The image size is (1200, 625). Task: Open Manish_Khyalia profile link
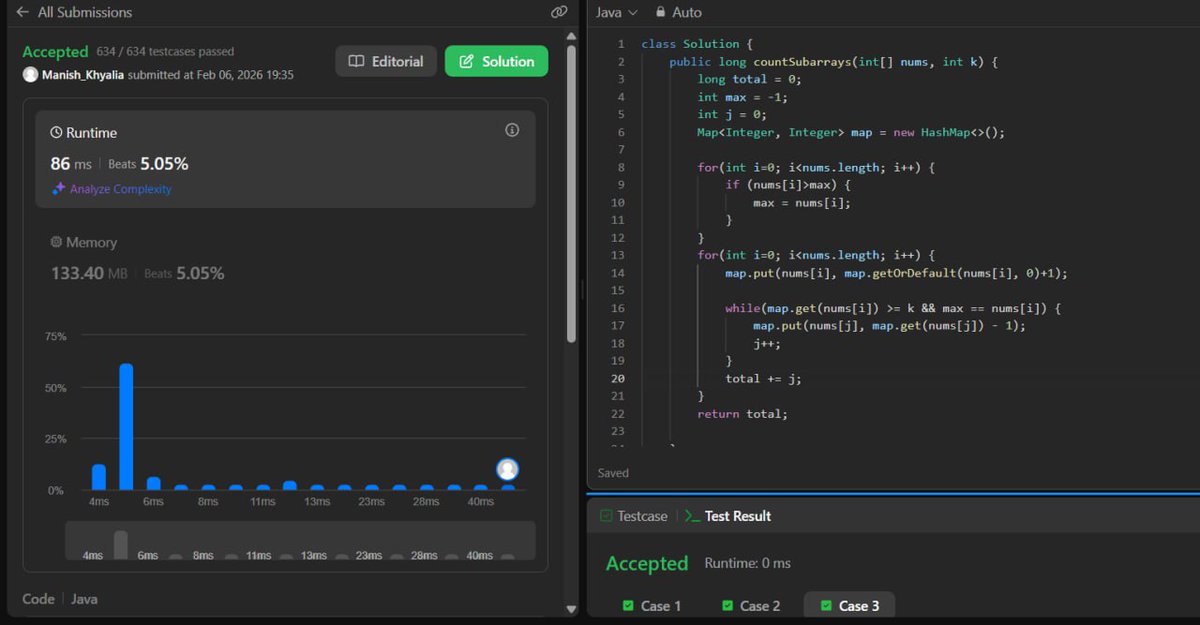point(82,75)
